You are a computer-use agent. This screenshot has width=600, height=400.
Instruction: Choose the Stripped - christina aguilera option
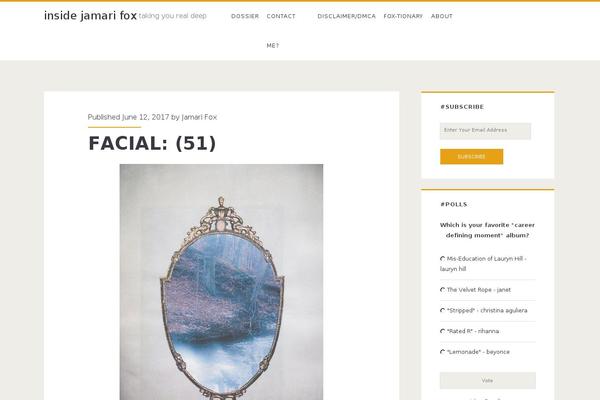click(443, 310)
